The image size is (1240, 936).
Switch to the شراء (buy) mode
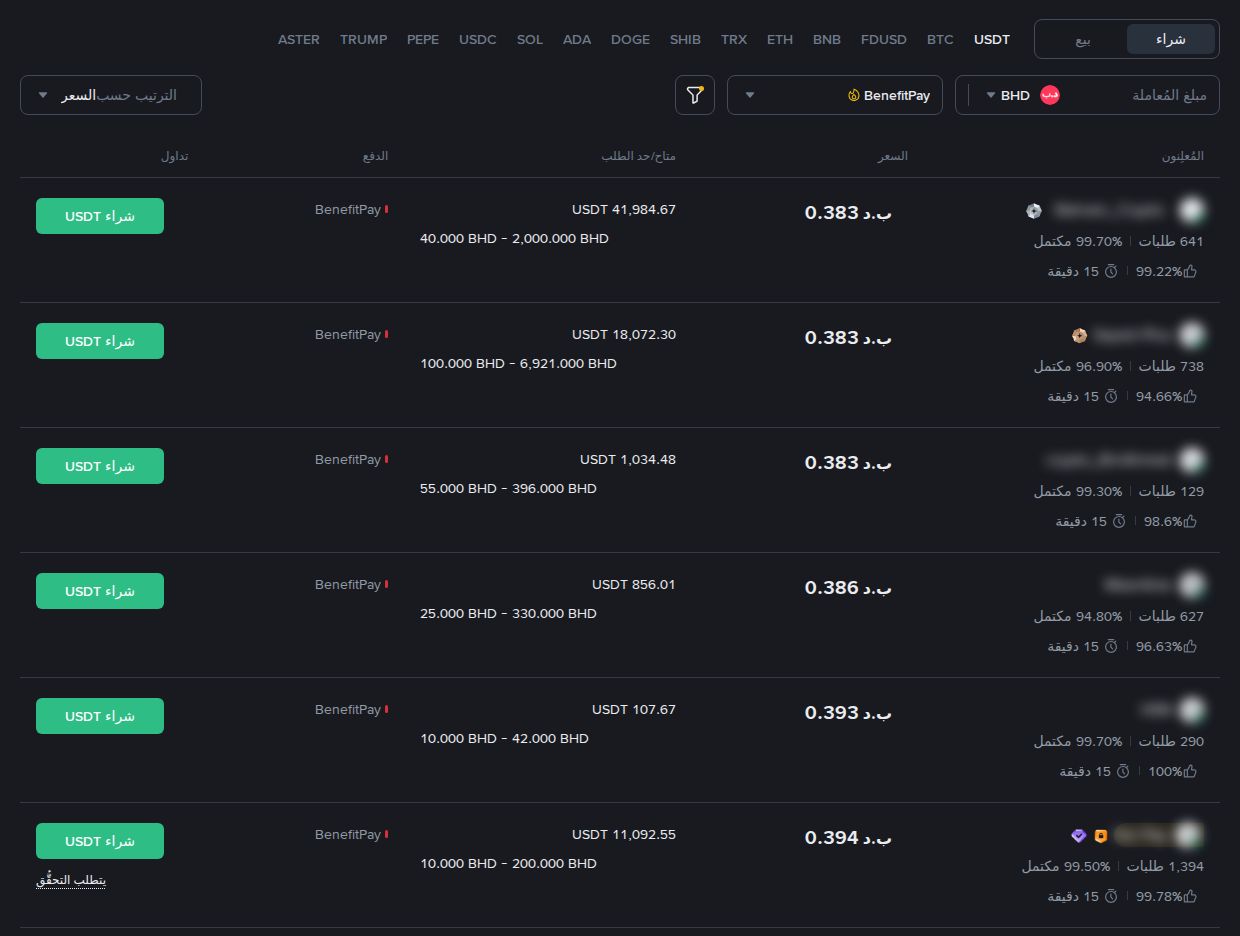tap(1171, 39)
